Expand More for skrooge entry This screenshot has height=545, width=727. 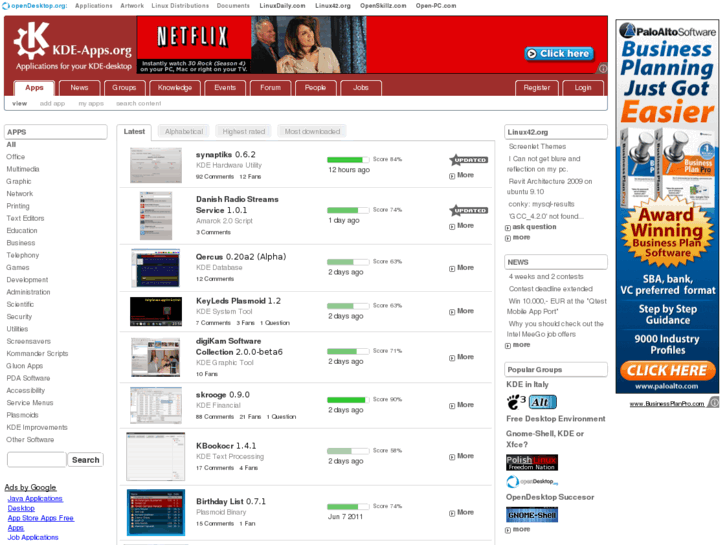tap(462, 405)
